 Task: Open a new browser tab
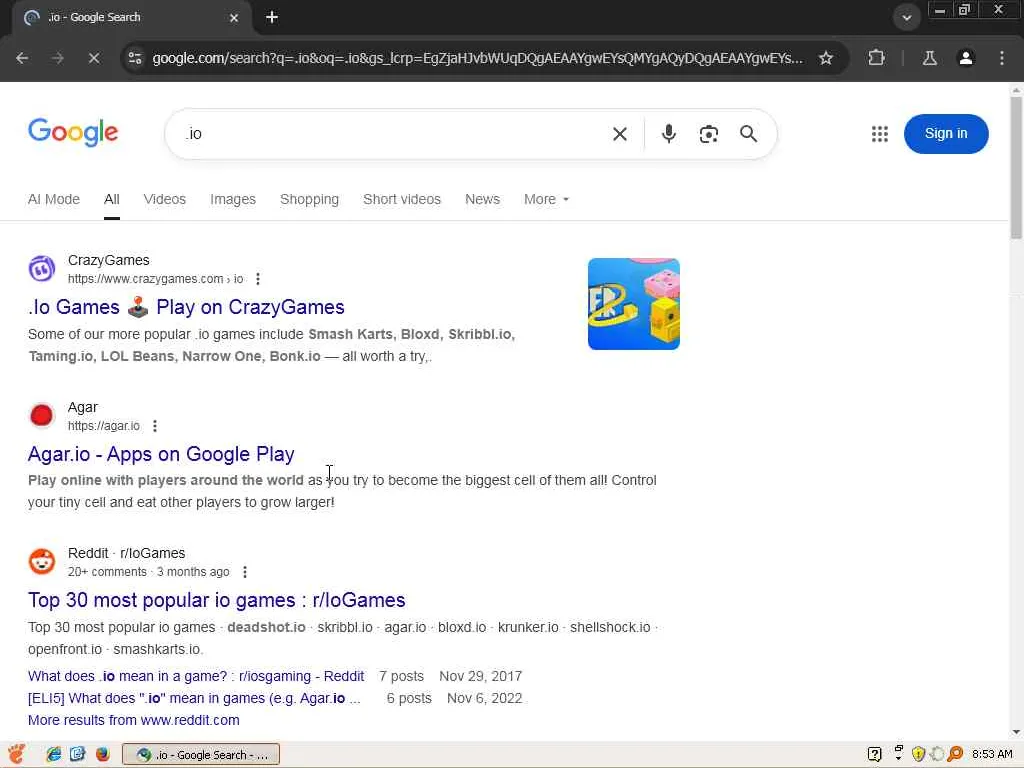272,18
